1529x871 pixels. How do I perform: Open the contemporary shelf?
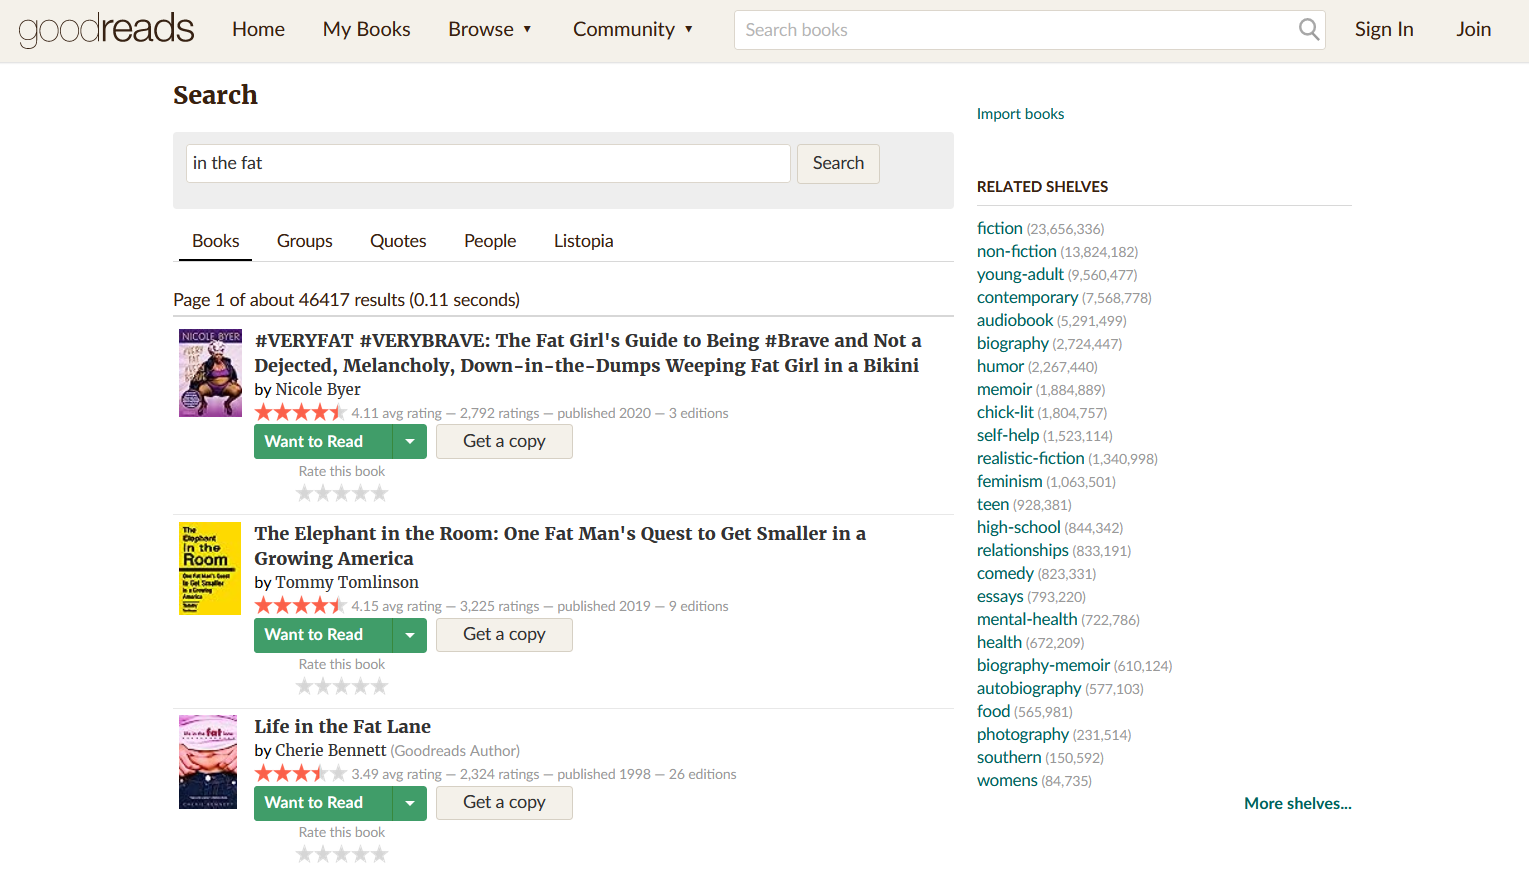click(1027, 298)
